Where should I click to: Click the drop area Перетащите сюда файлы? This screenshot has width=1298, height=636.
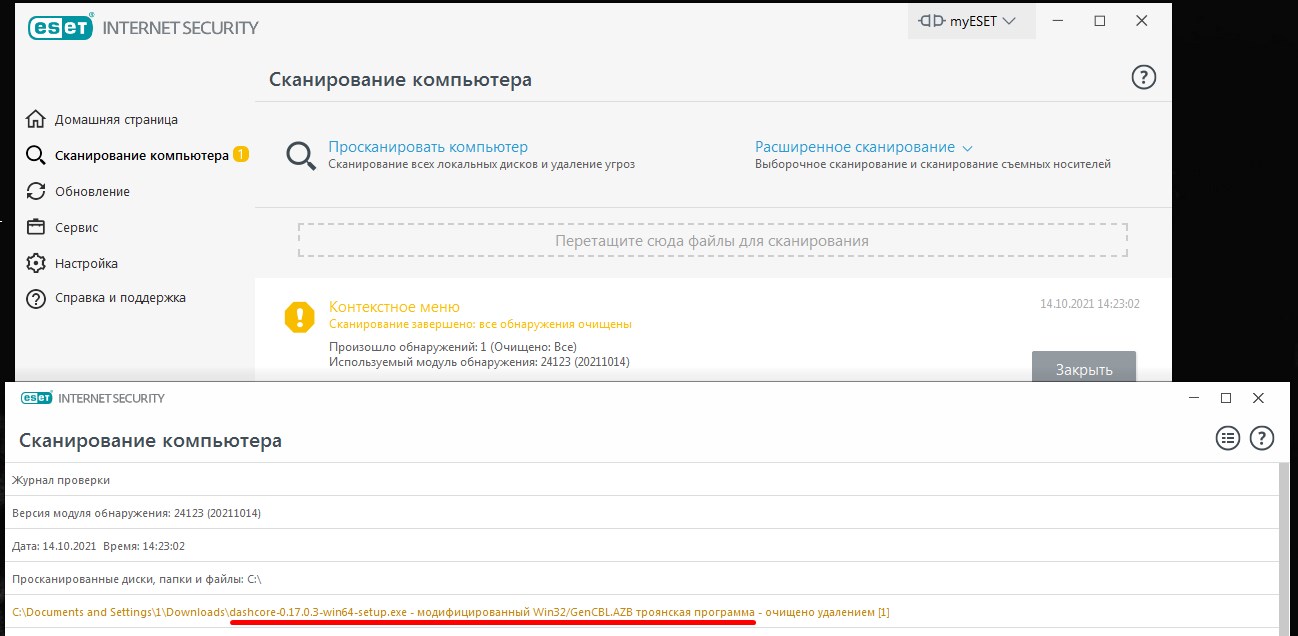[712, 241]
